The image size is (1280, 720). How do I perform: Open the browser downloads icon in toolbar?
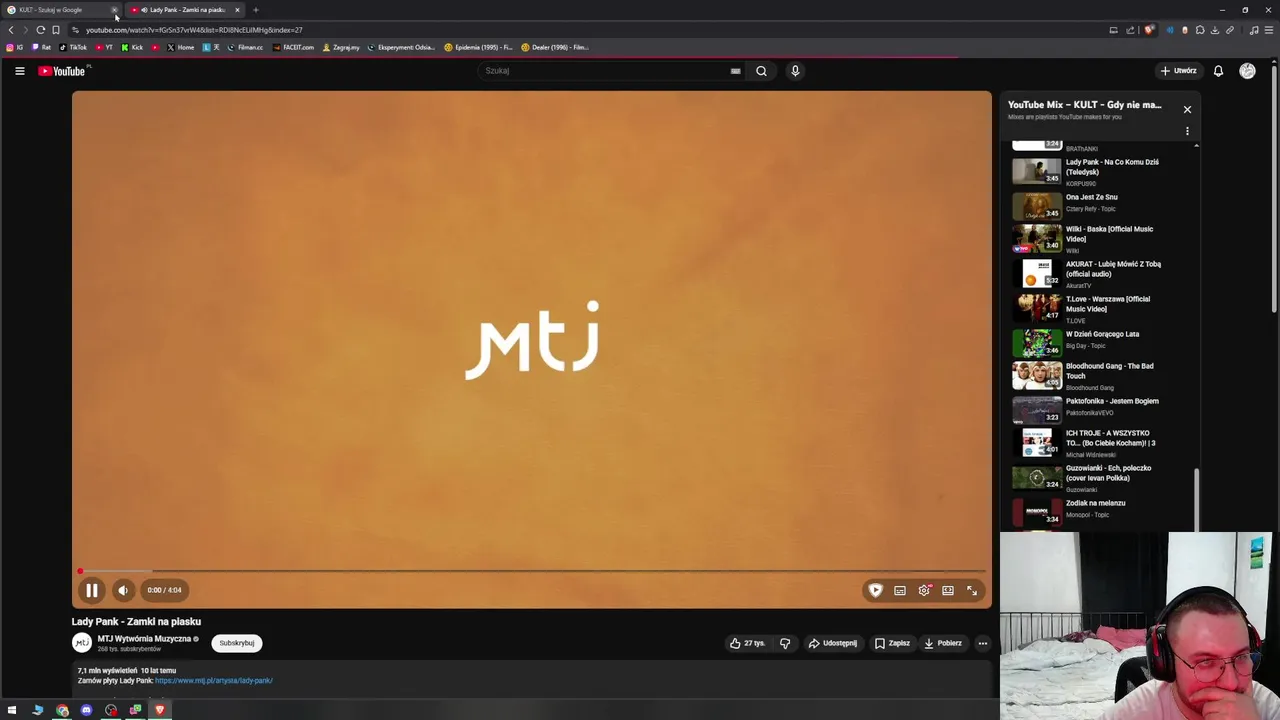[1215, 30]
